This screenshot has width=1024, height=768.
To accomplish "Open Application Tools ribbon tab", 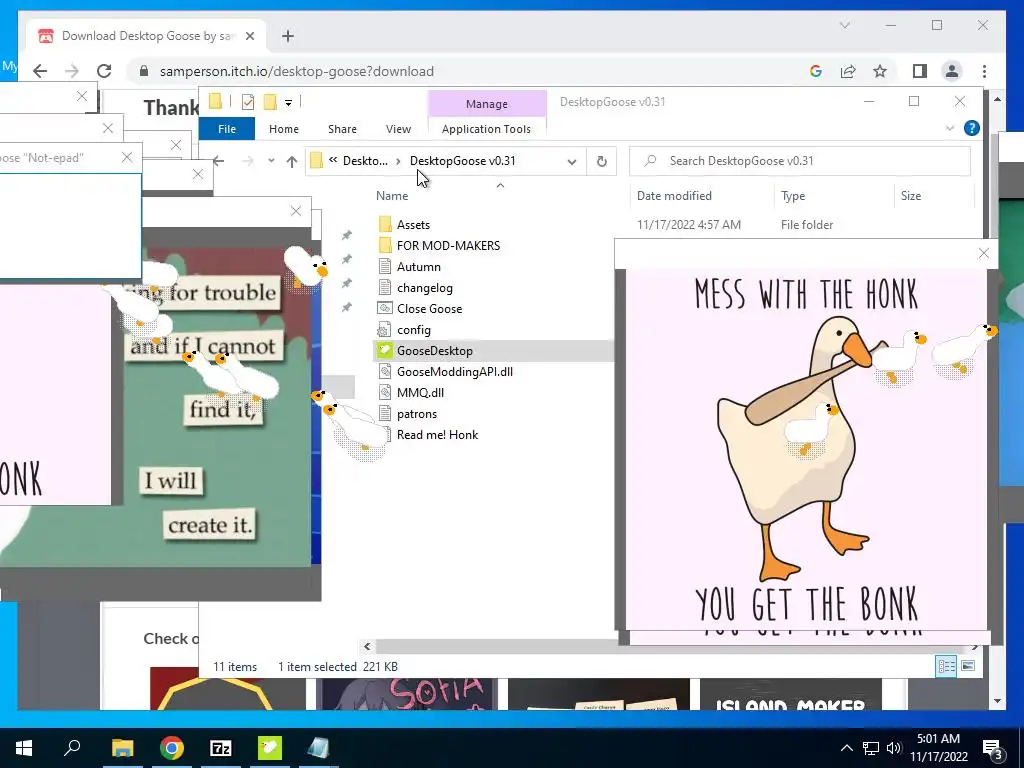I will point(486,129).
